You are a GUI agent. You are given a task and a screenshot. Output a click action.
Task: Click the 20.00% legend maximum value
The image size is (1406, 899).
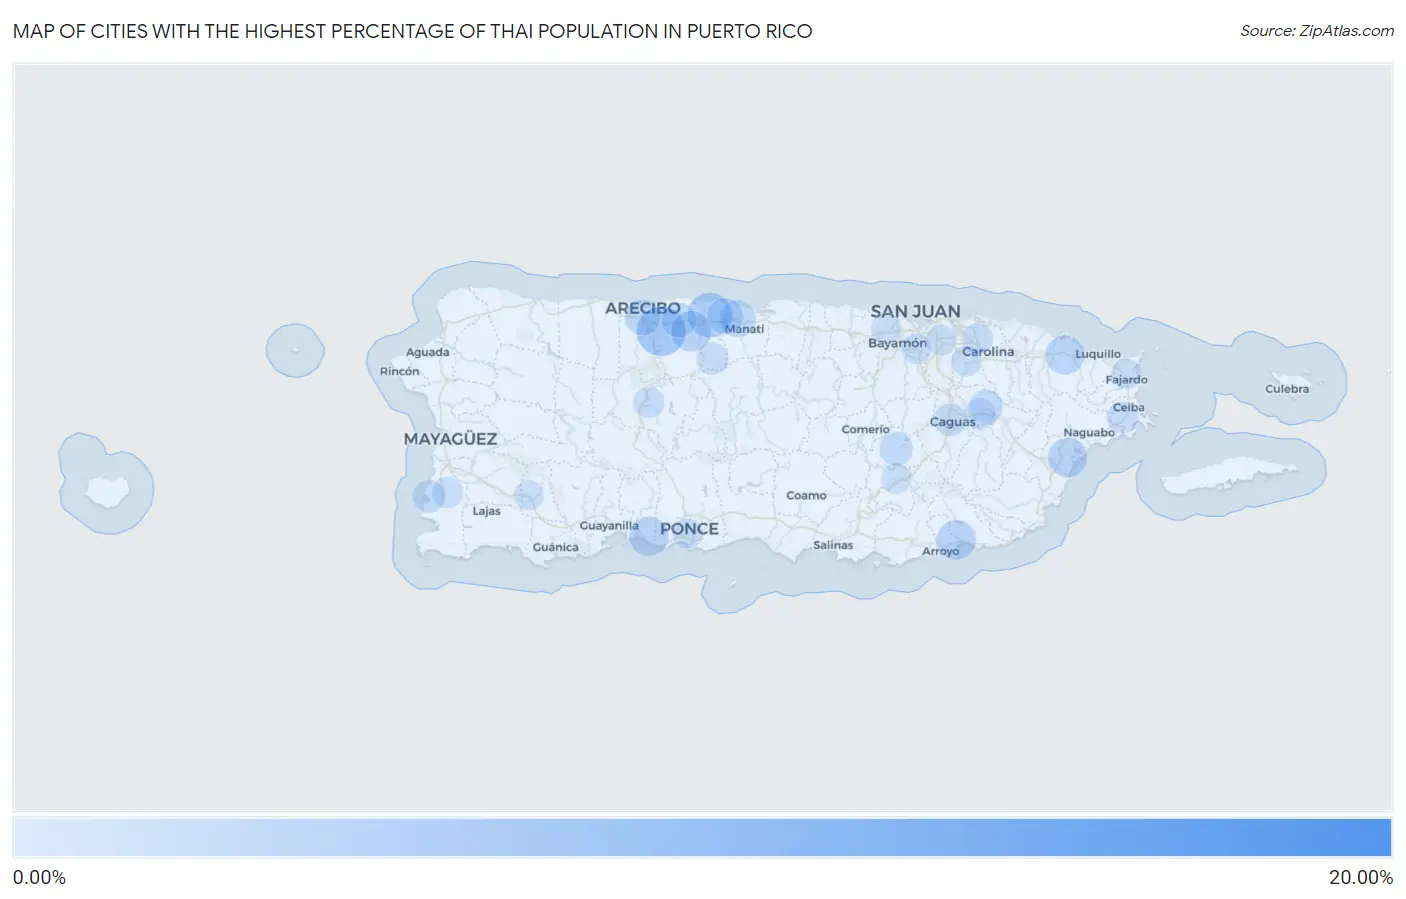1361,878
